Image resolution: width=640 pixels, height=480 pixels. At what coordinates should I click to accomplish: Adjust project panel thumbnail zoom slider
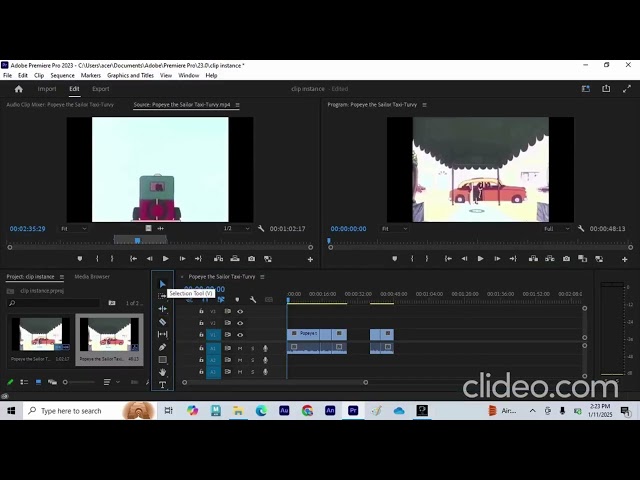[x=78, y=382]
